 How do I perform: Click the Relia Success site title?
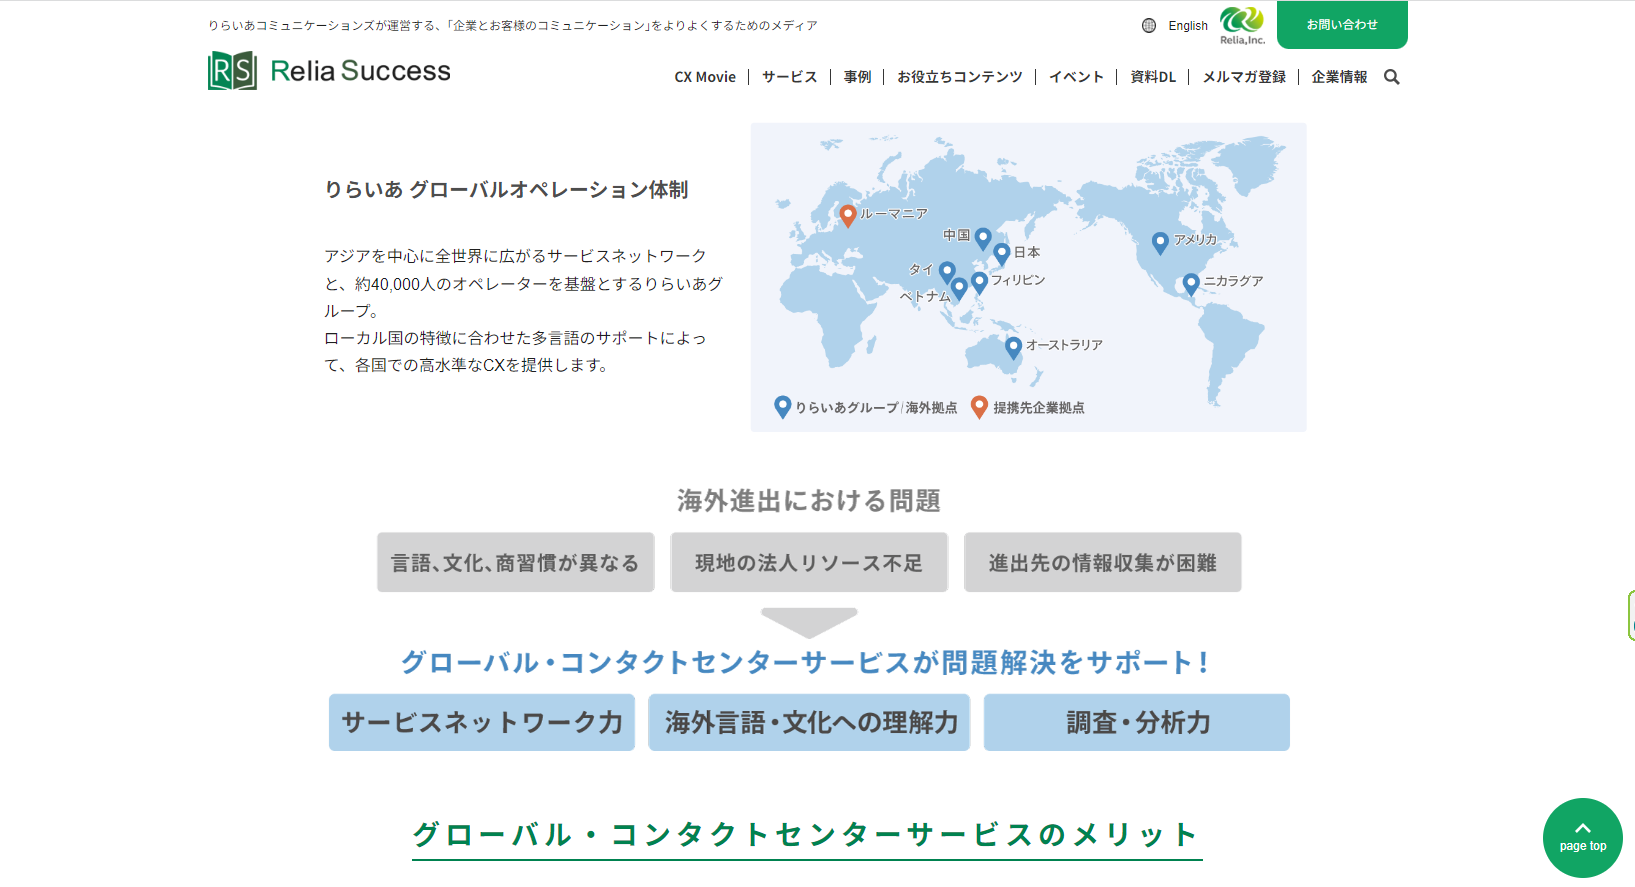(361, 71)
